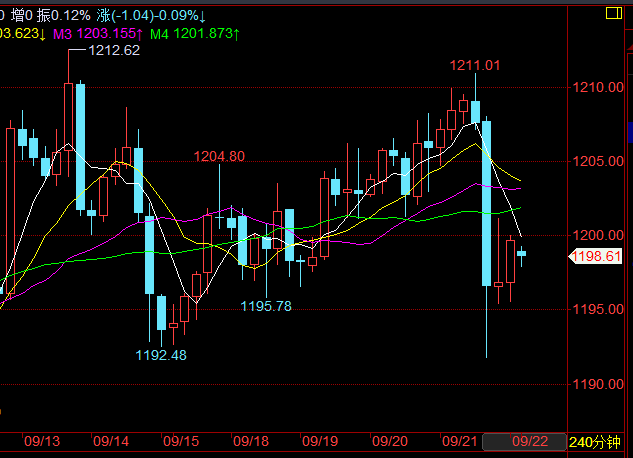Click the 09/14 date marker
This screenshot has height=458, width=633.
111,441
